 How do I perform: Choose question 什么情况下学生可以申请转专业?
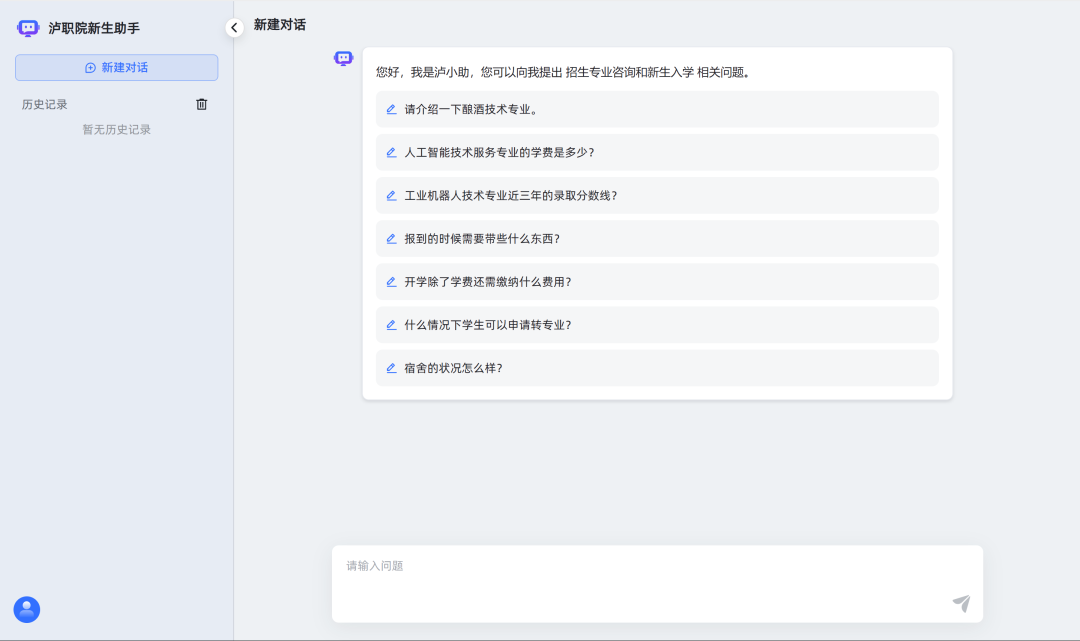tap(488, 325)
